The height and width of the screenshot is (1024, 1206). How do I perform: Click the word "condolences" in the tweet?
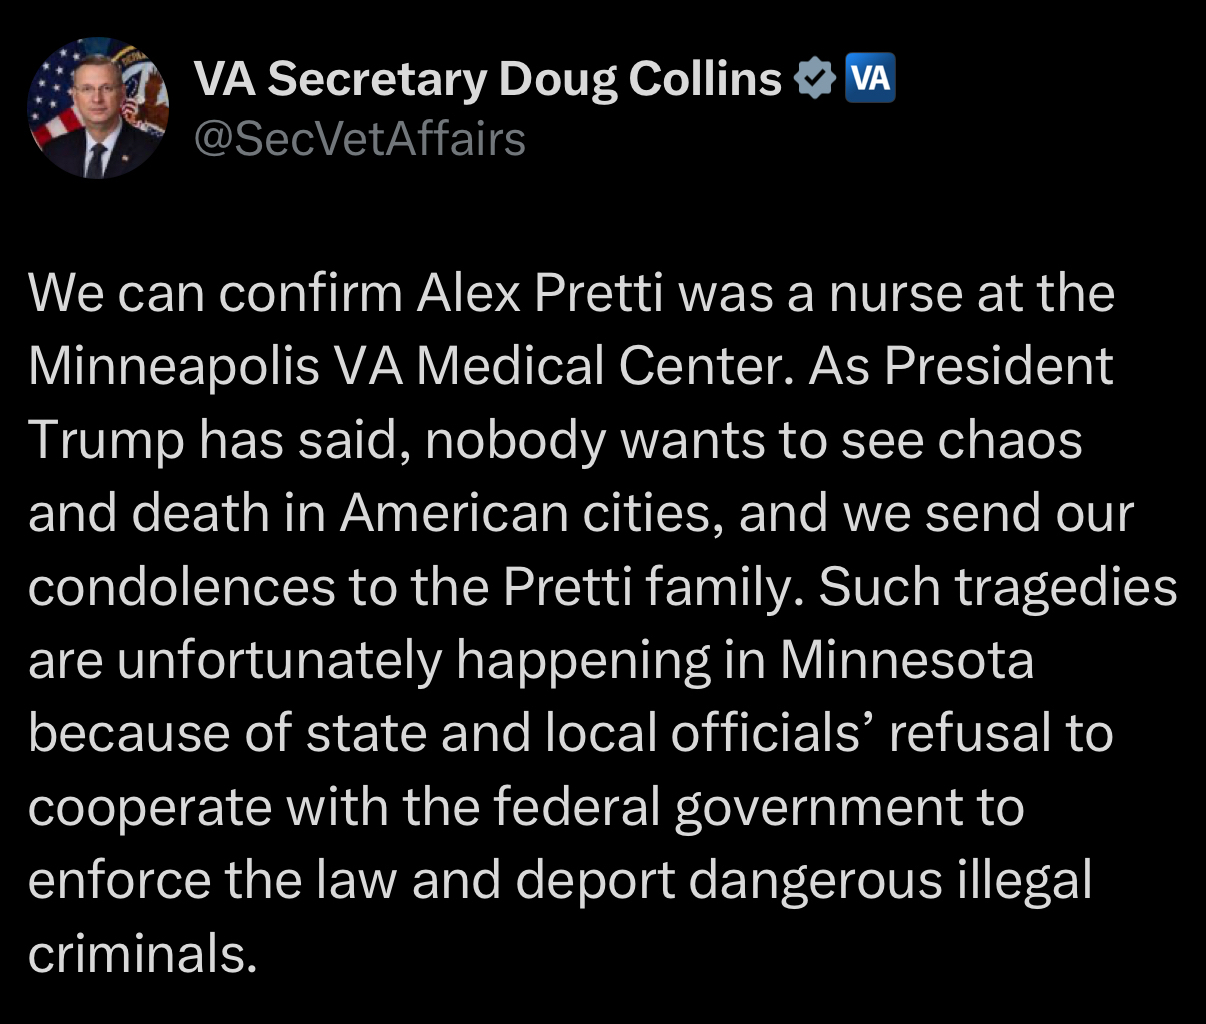coord(182,588)
